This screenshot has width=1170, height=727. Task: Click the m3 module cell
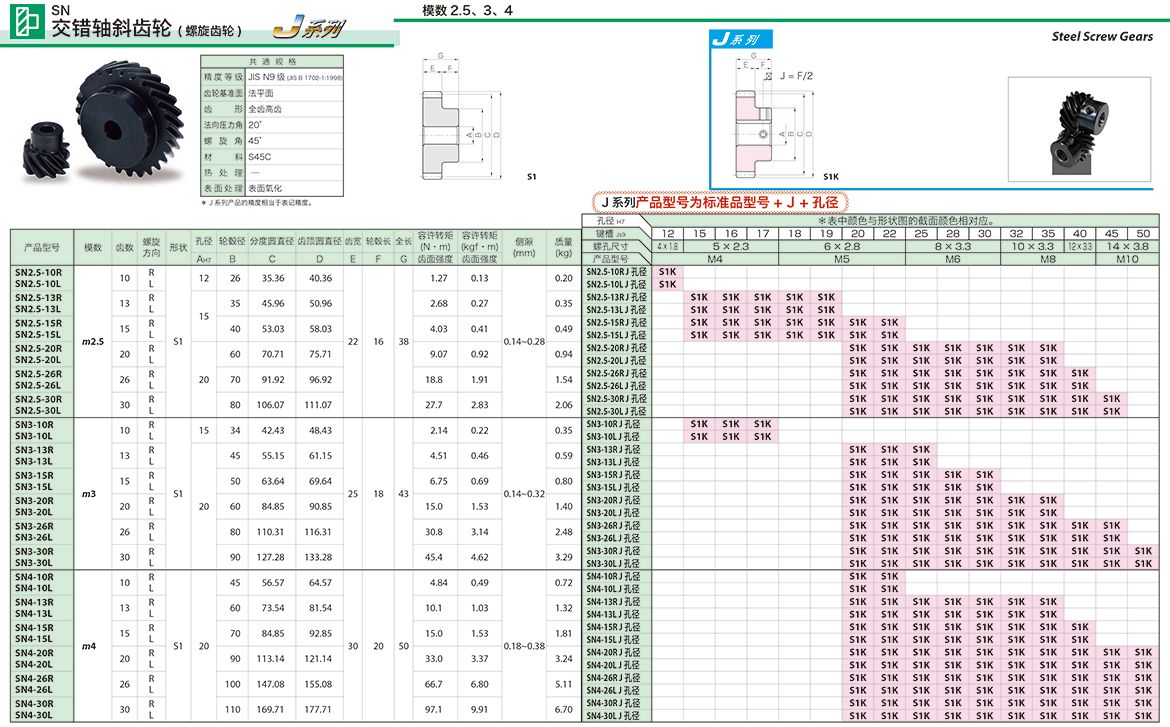91,493
